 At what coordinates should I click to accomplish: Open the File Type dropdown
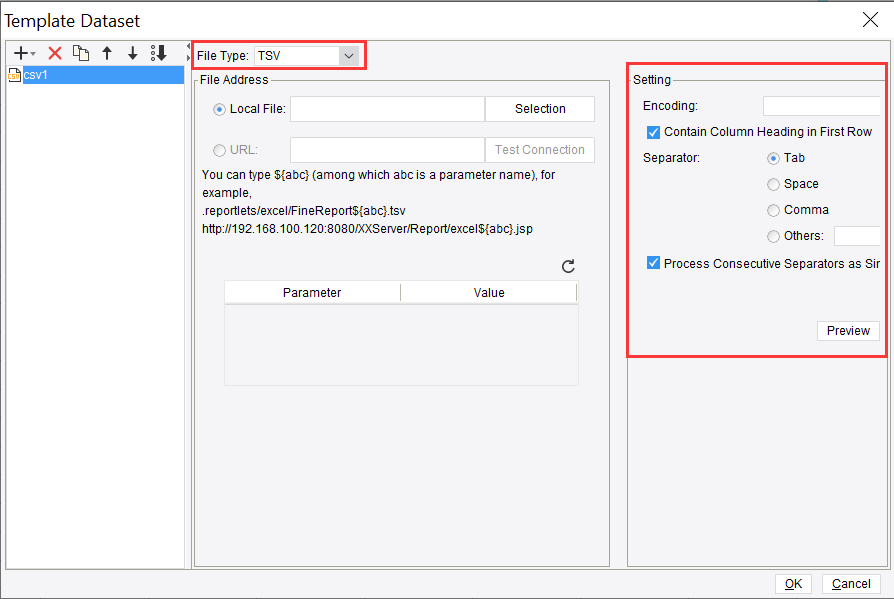[349, 55]
